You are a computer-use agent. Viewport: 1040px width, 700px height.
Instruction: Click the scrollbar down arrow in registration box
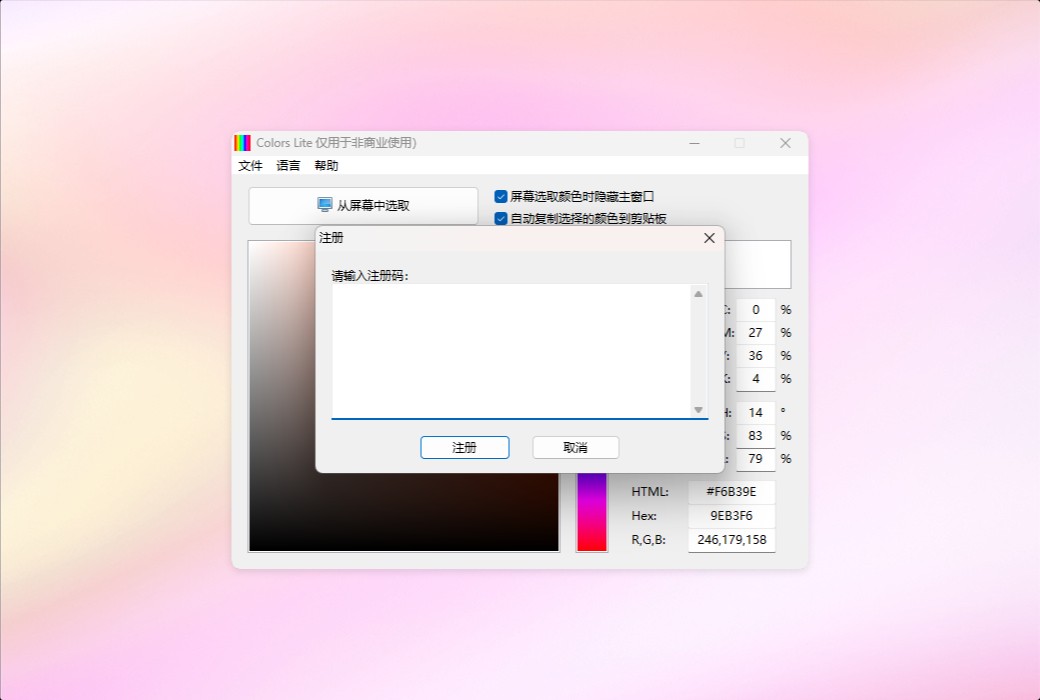pos(699,409)
